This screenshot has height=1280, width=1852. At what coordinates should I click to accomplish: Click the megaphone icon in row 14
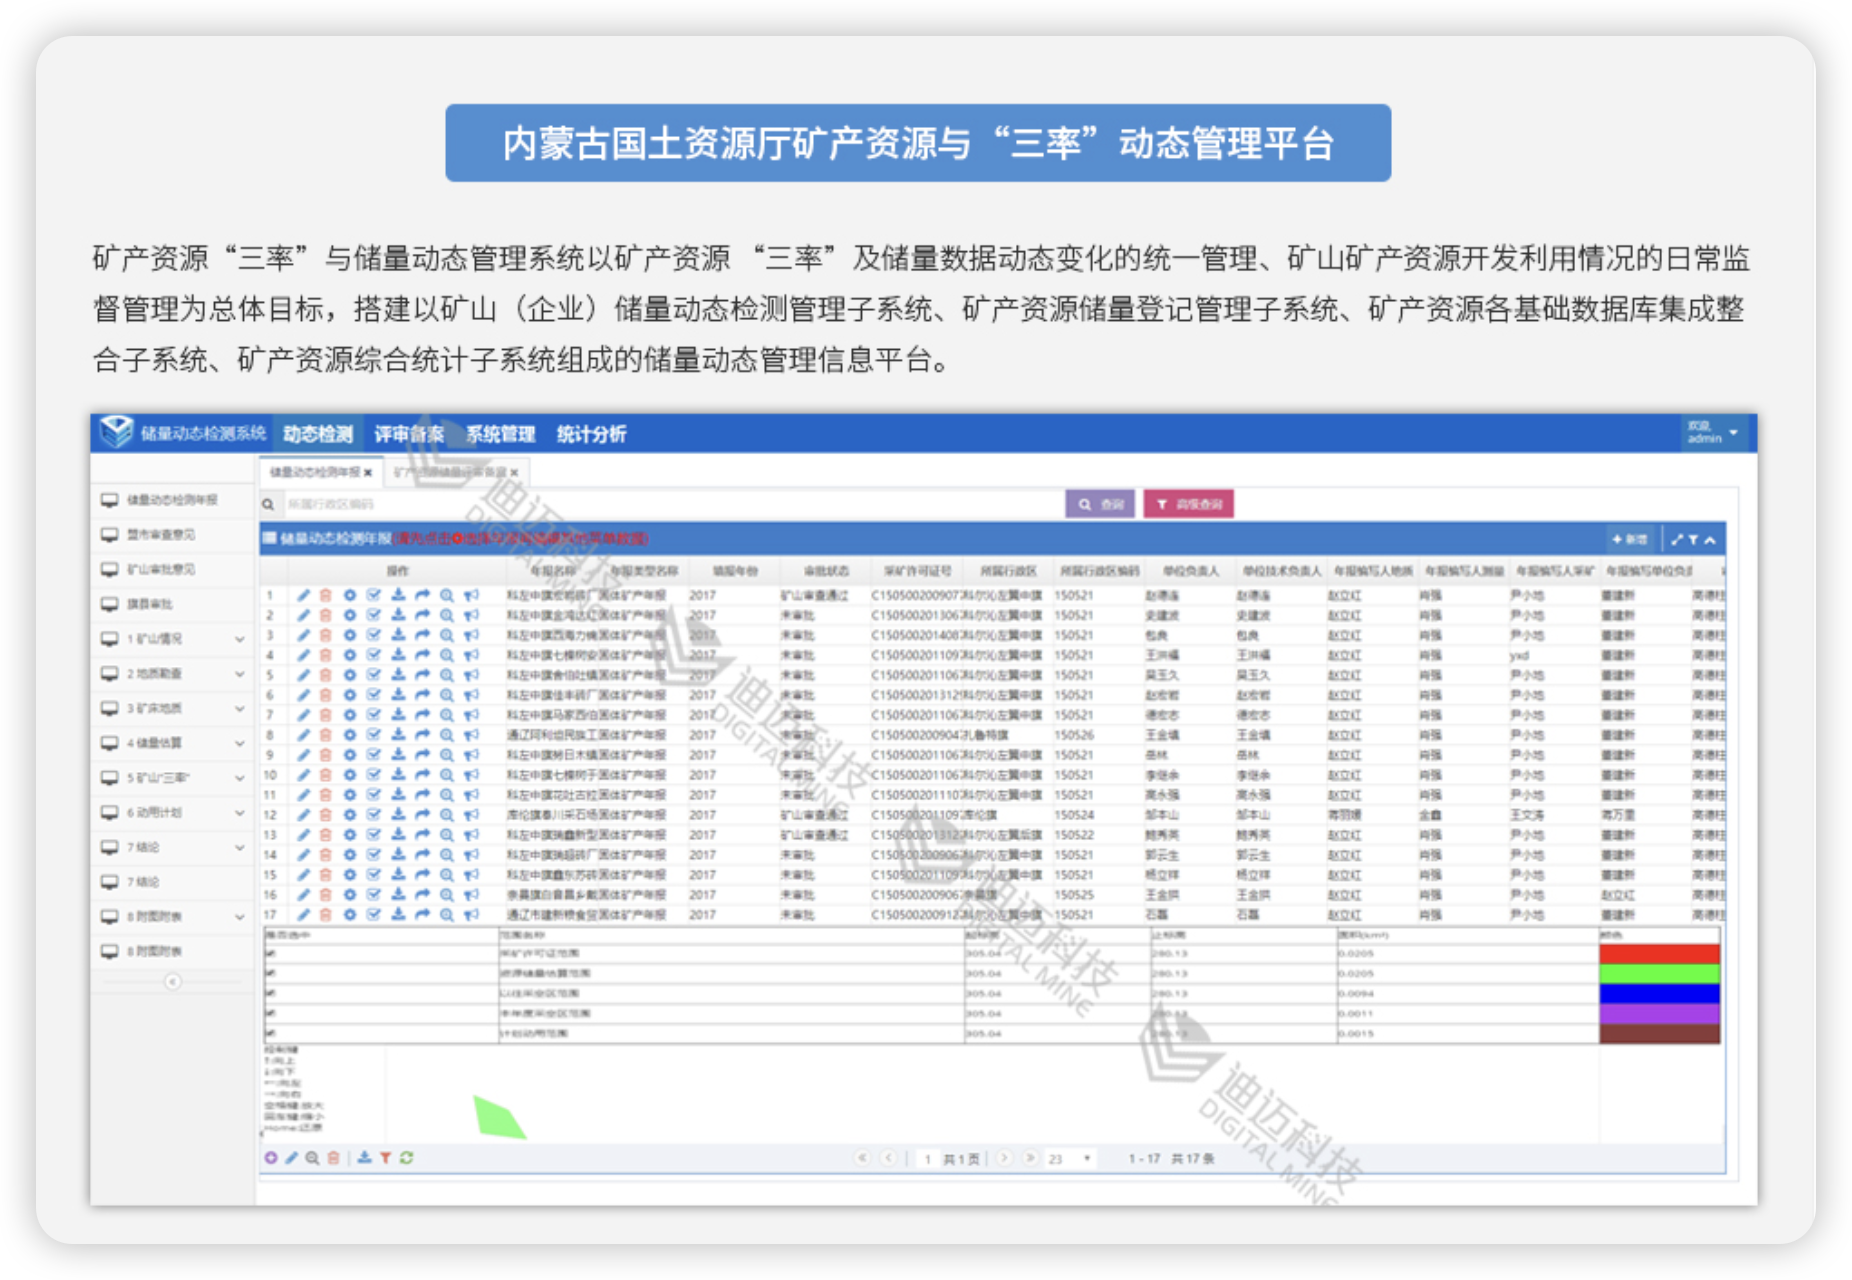point(471,855)
